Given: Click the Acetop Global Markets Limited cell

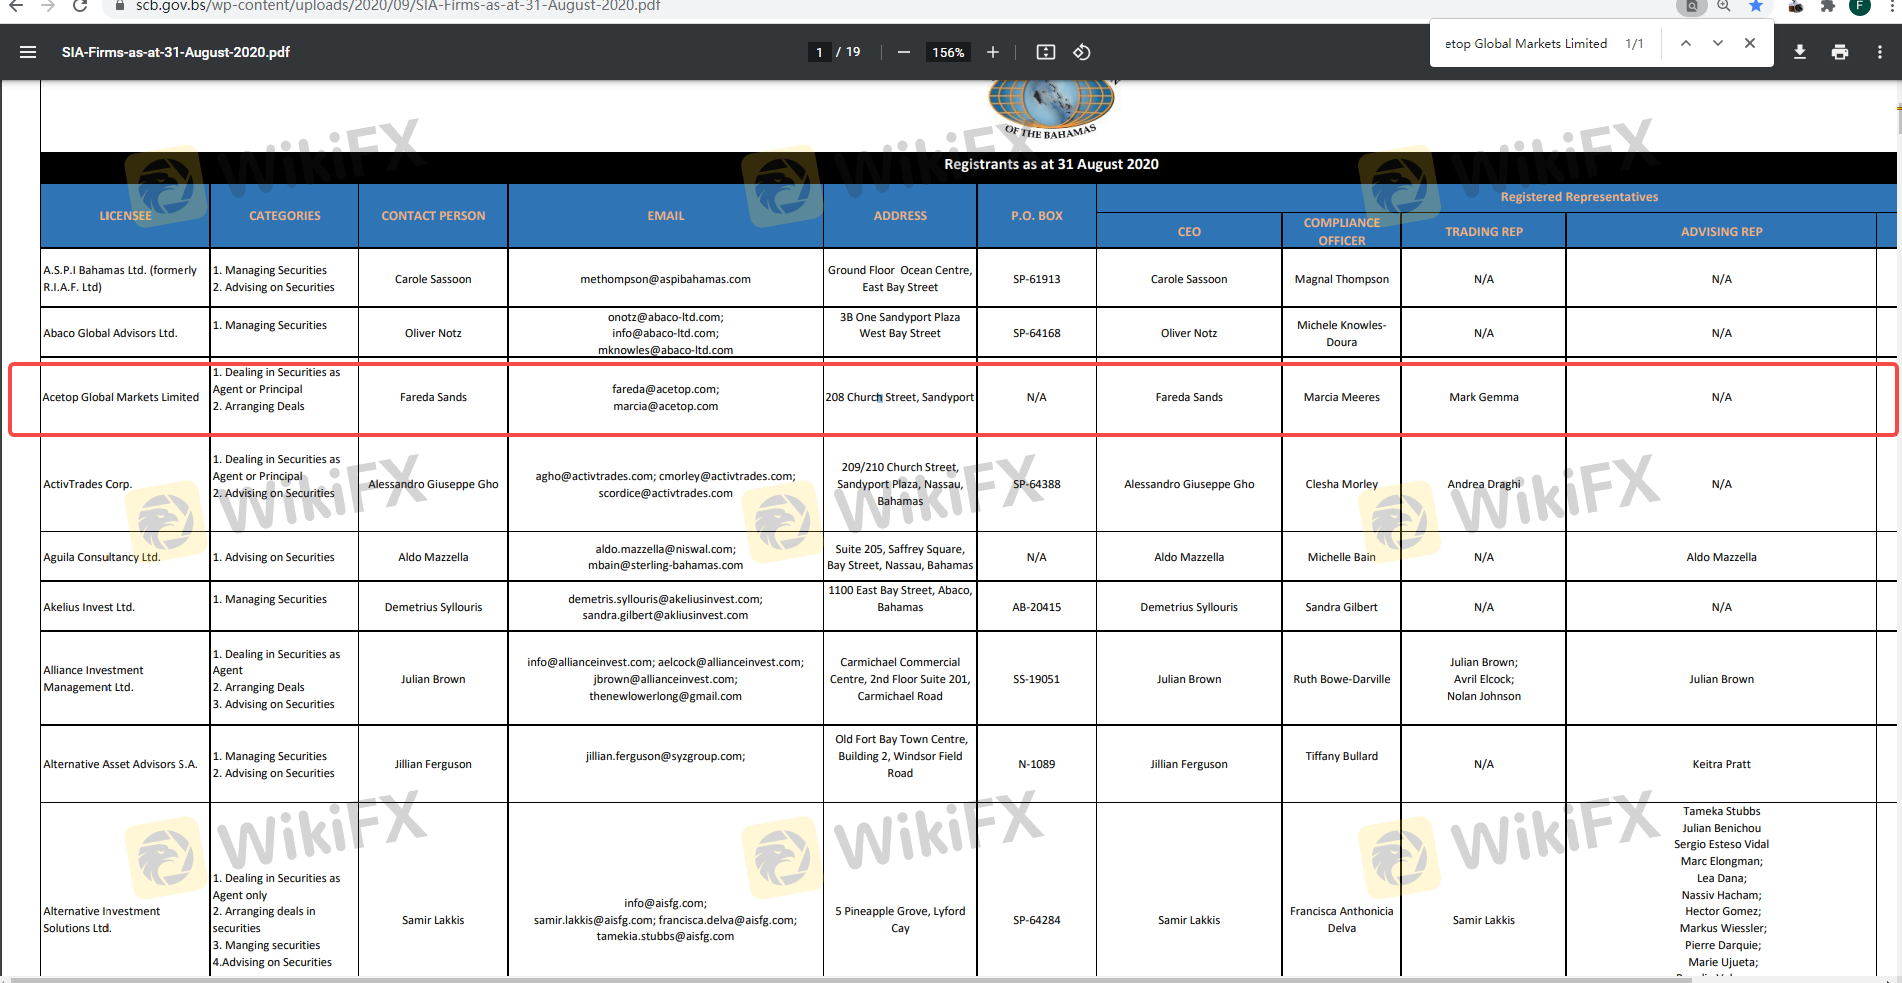Looking at the screenshot, I should pos(121,397).
